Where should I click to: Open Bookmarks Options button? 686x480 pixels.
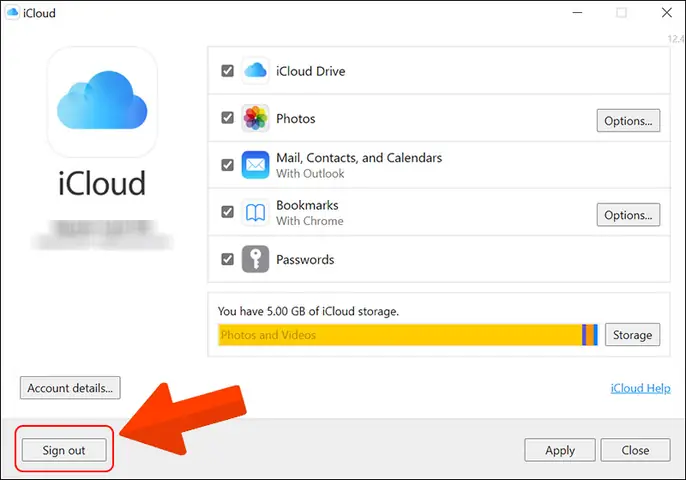[x=628, y=215]
